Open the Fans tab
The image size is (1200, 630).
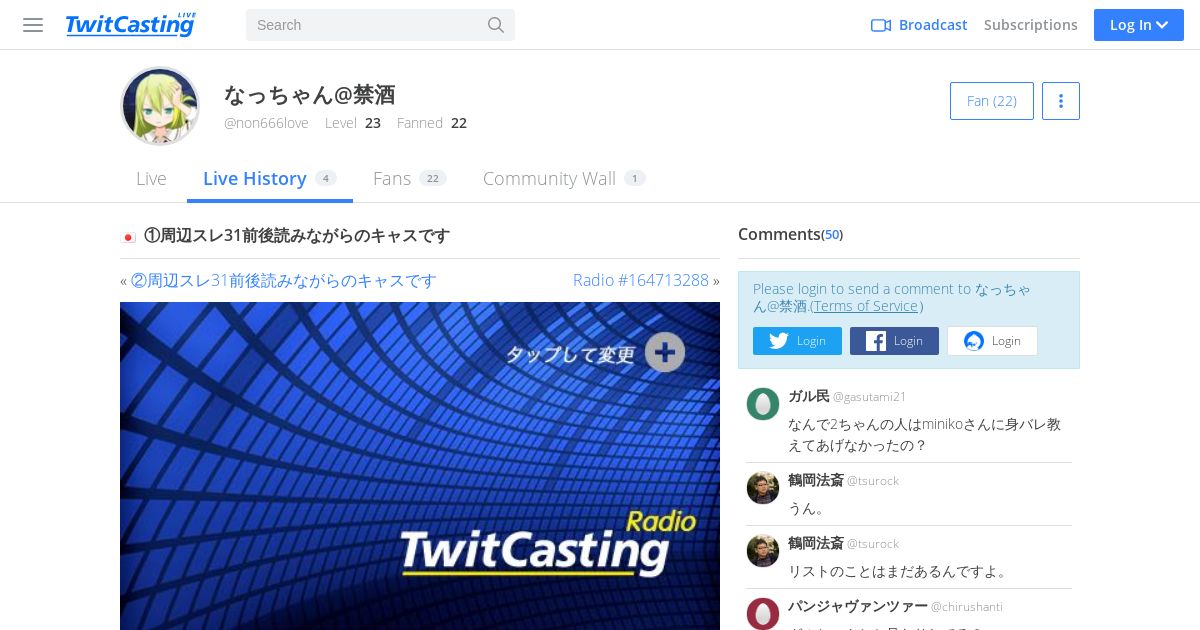409,178
